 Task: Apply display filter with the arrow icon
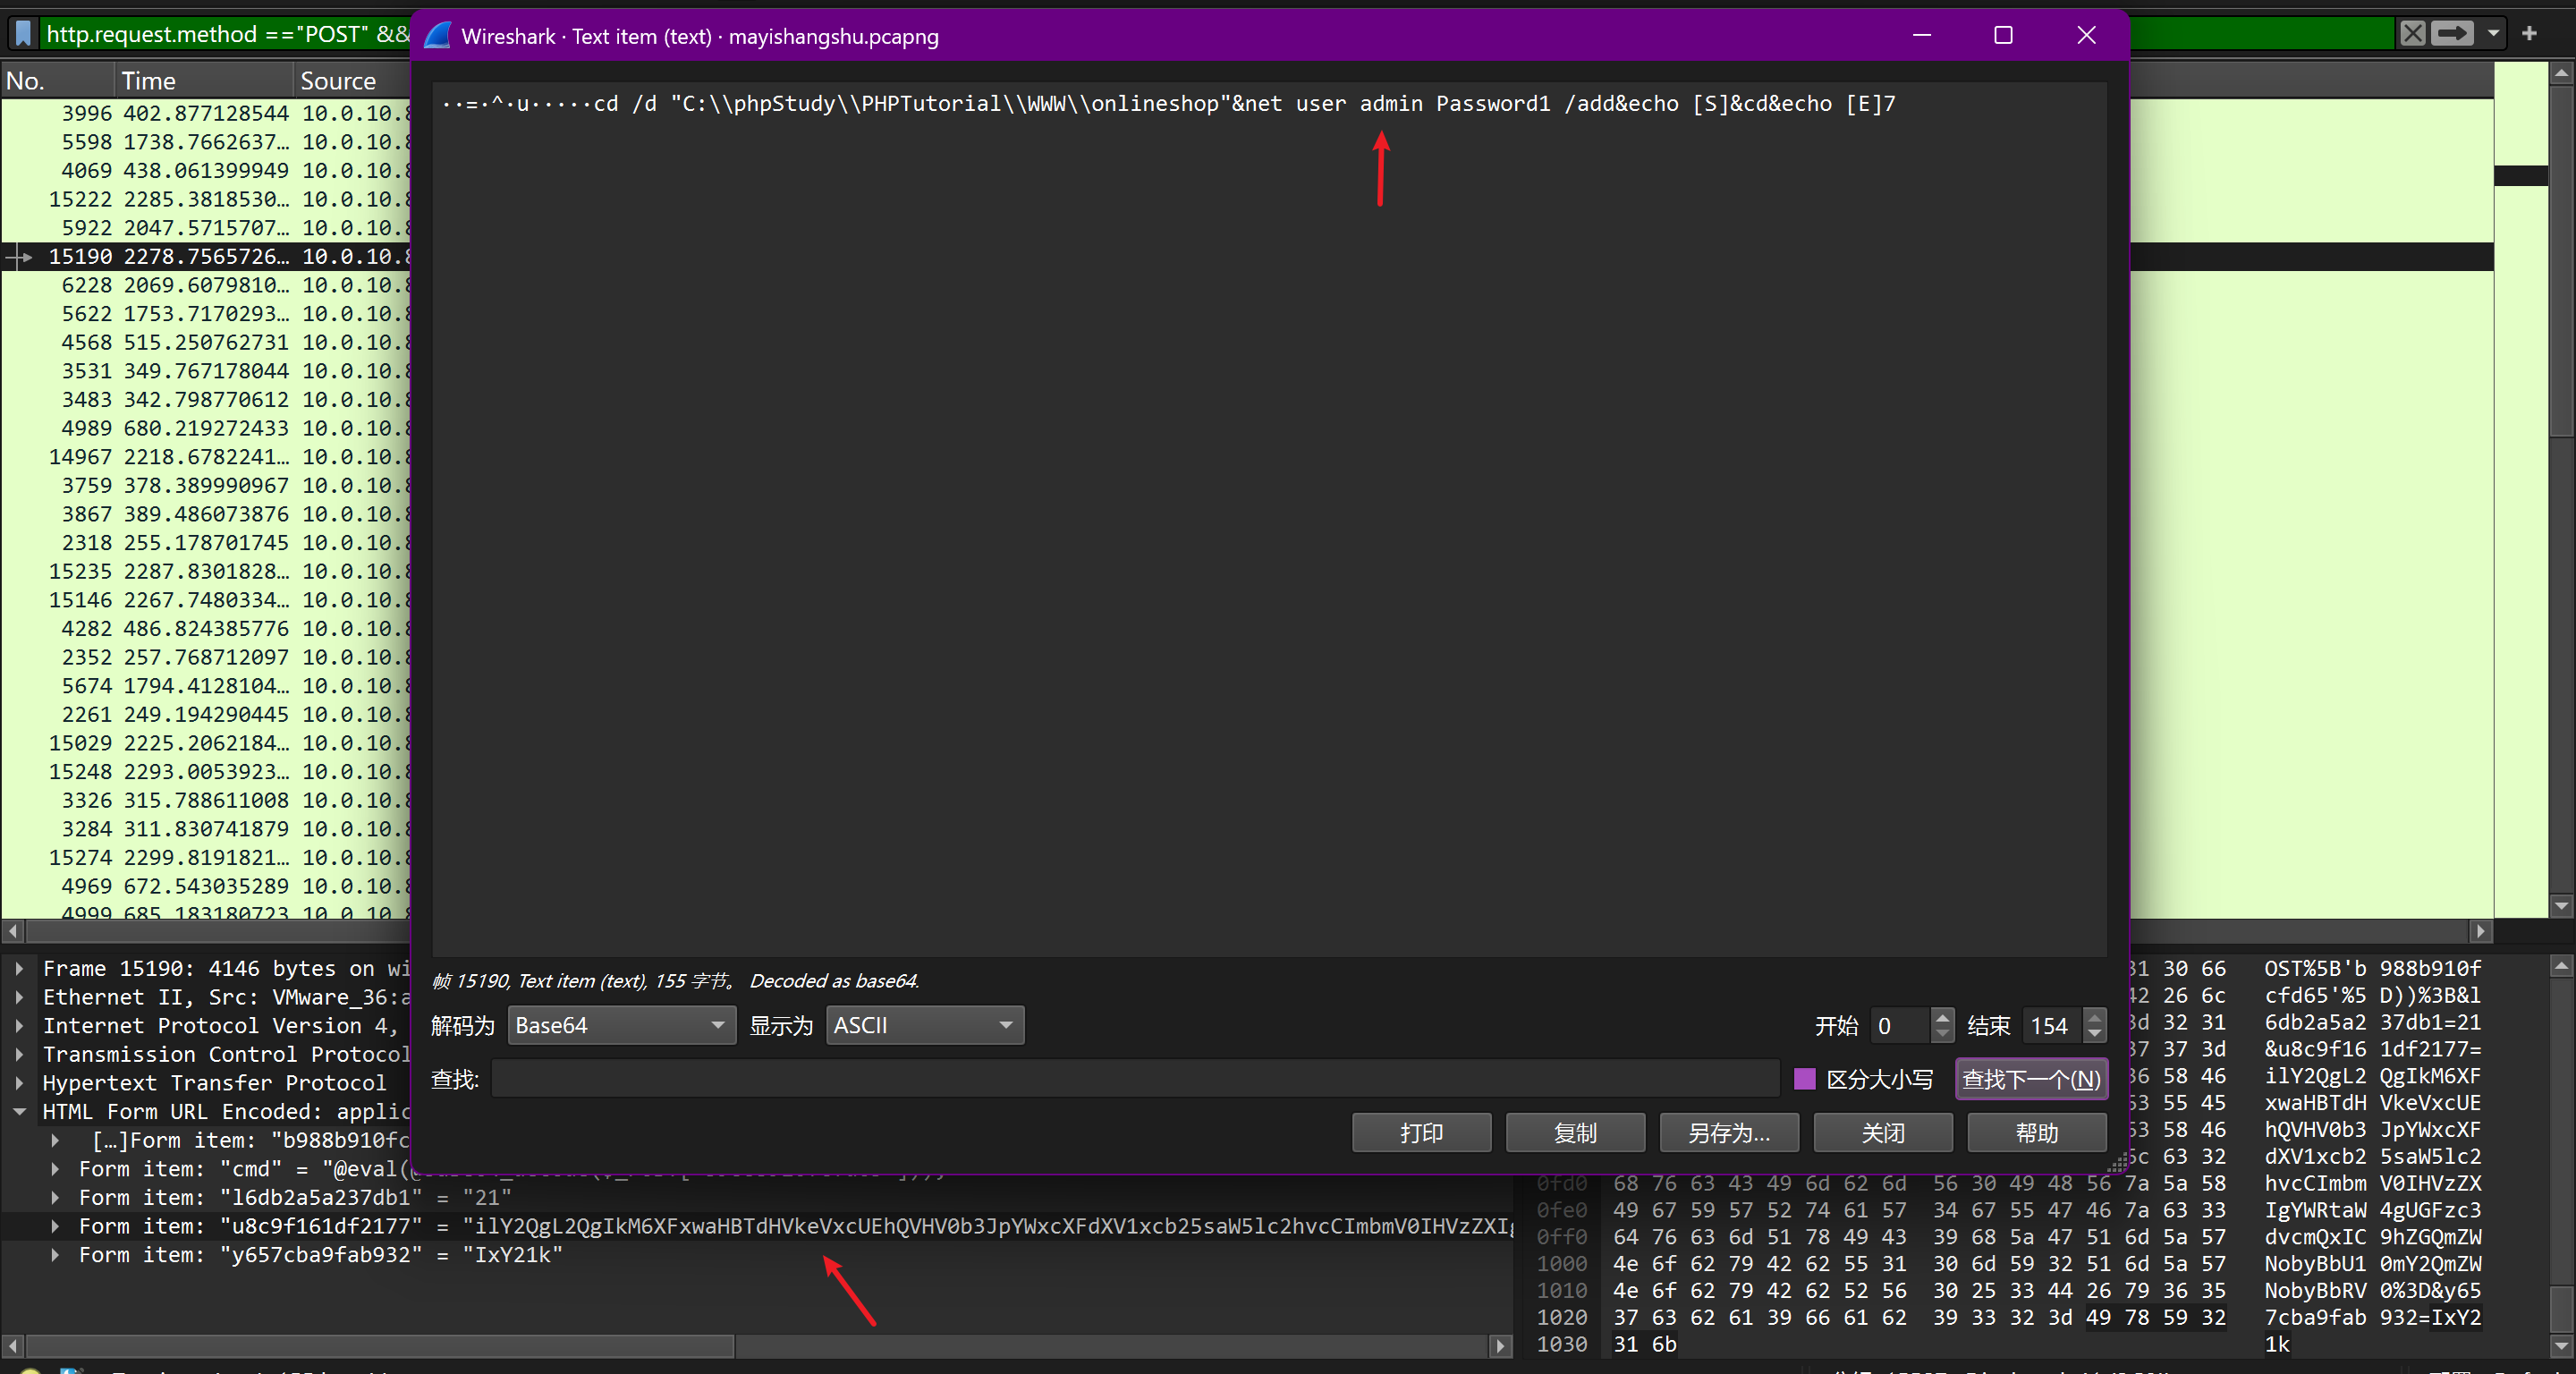pos(2451,34)
